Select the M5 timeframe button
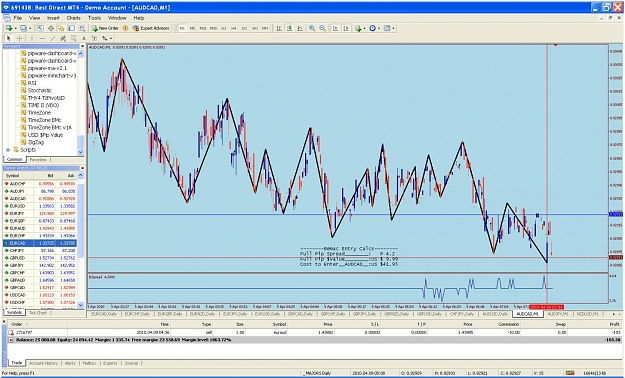The width and height of the screenshot is (625, 378). pyautogui.click(x=192, y=28)
